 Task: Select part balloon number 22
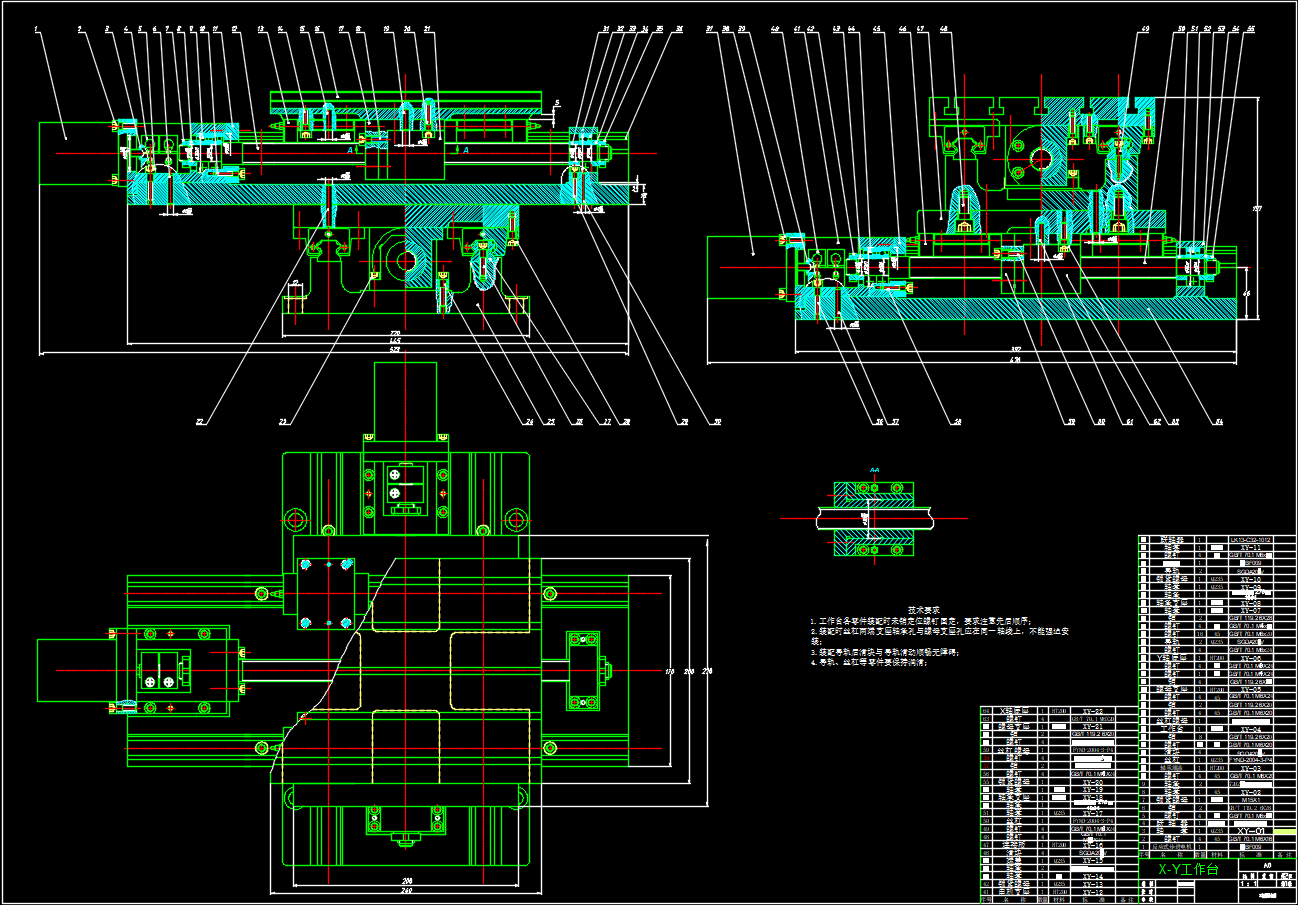click(200, 423)
